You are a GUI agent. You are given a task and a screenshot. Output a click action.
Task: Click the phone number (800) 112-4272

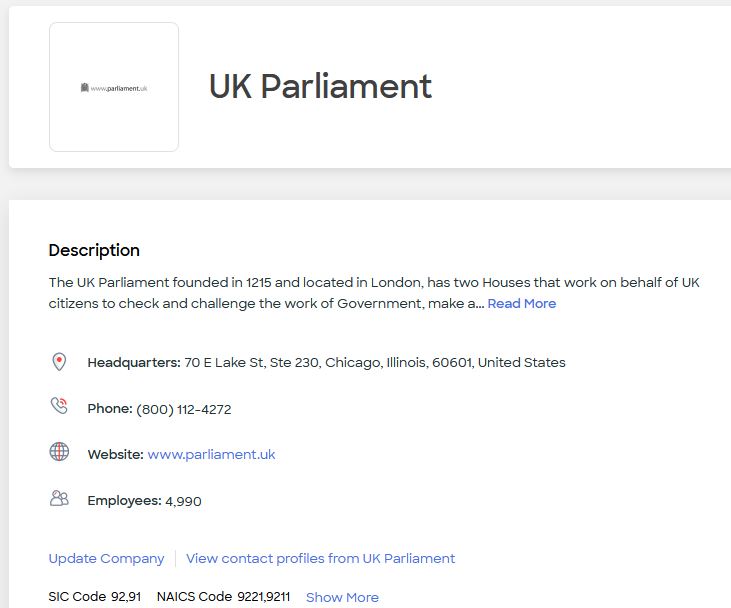pos(183,409)
